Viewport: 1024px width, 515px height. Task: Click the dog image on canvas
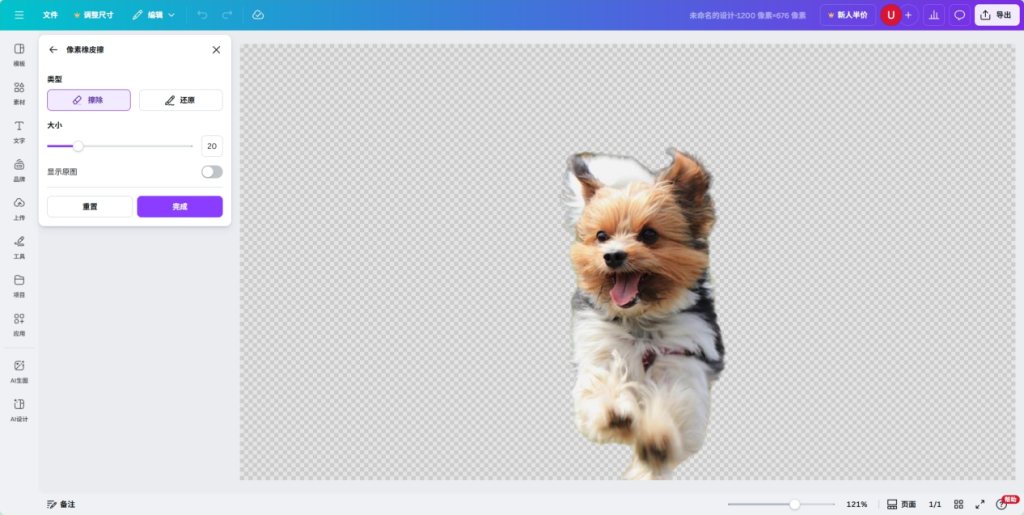[x=643, y=313]
